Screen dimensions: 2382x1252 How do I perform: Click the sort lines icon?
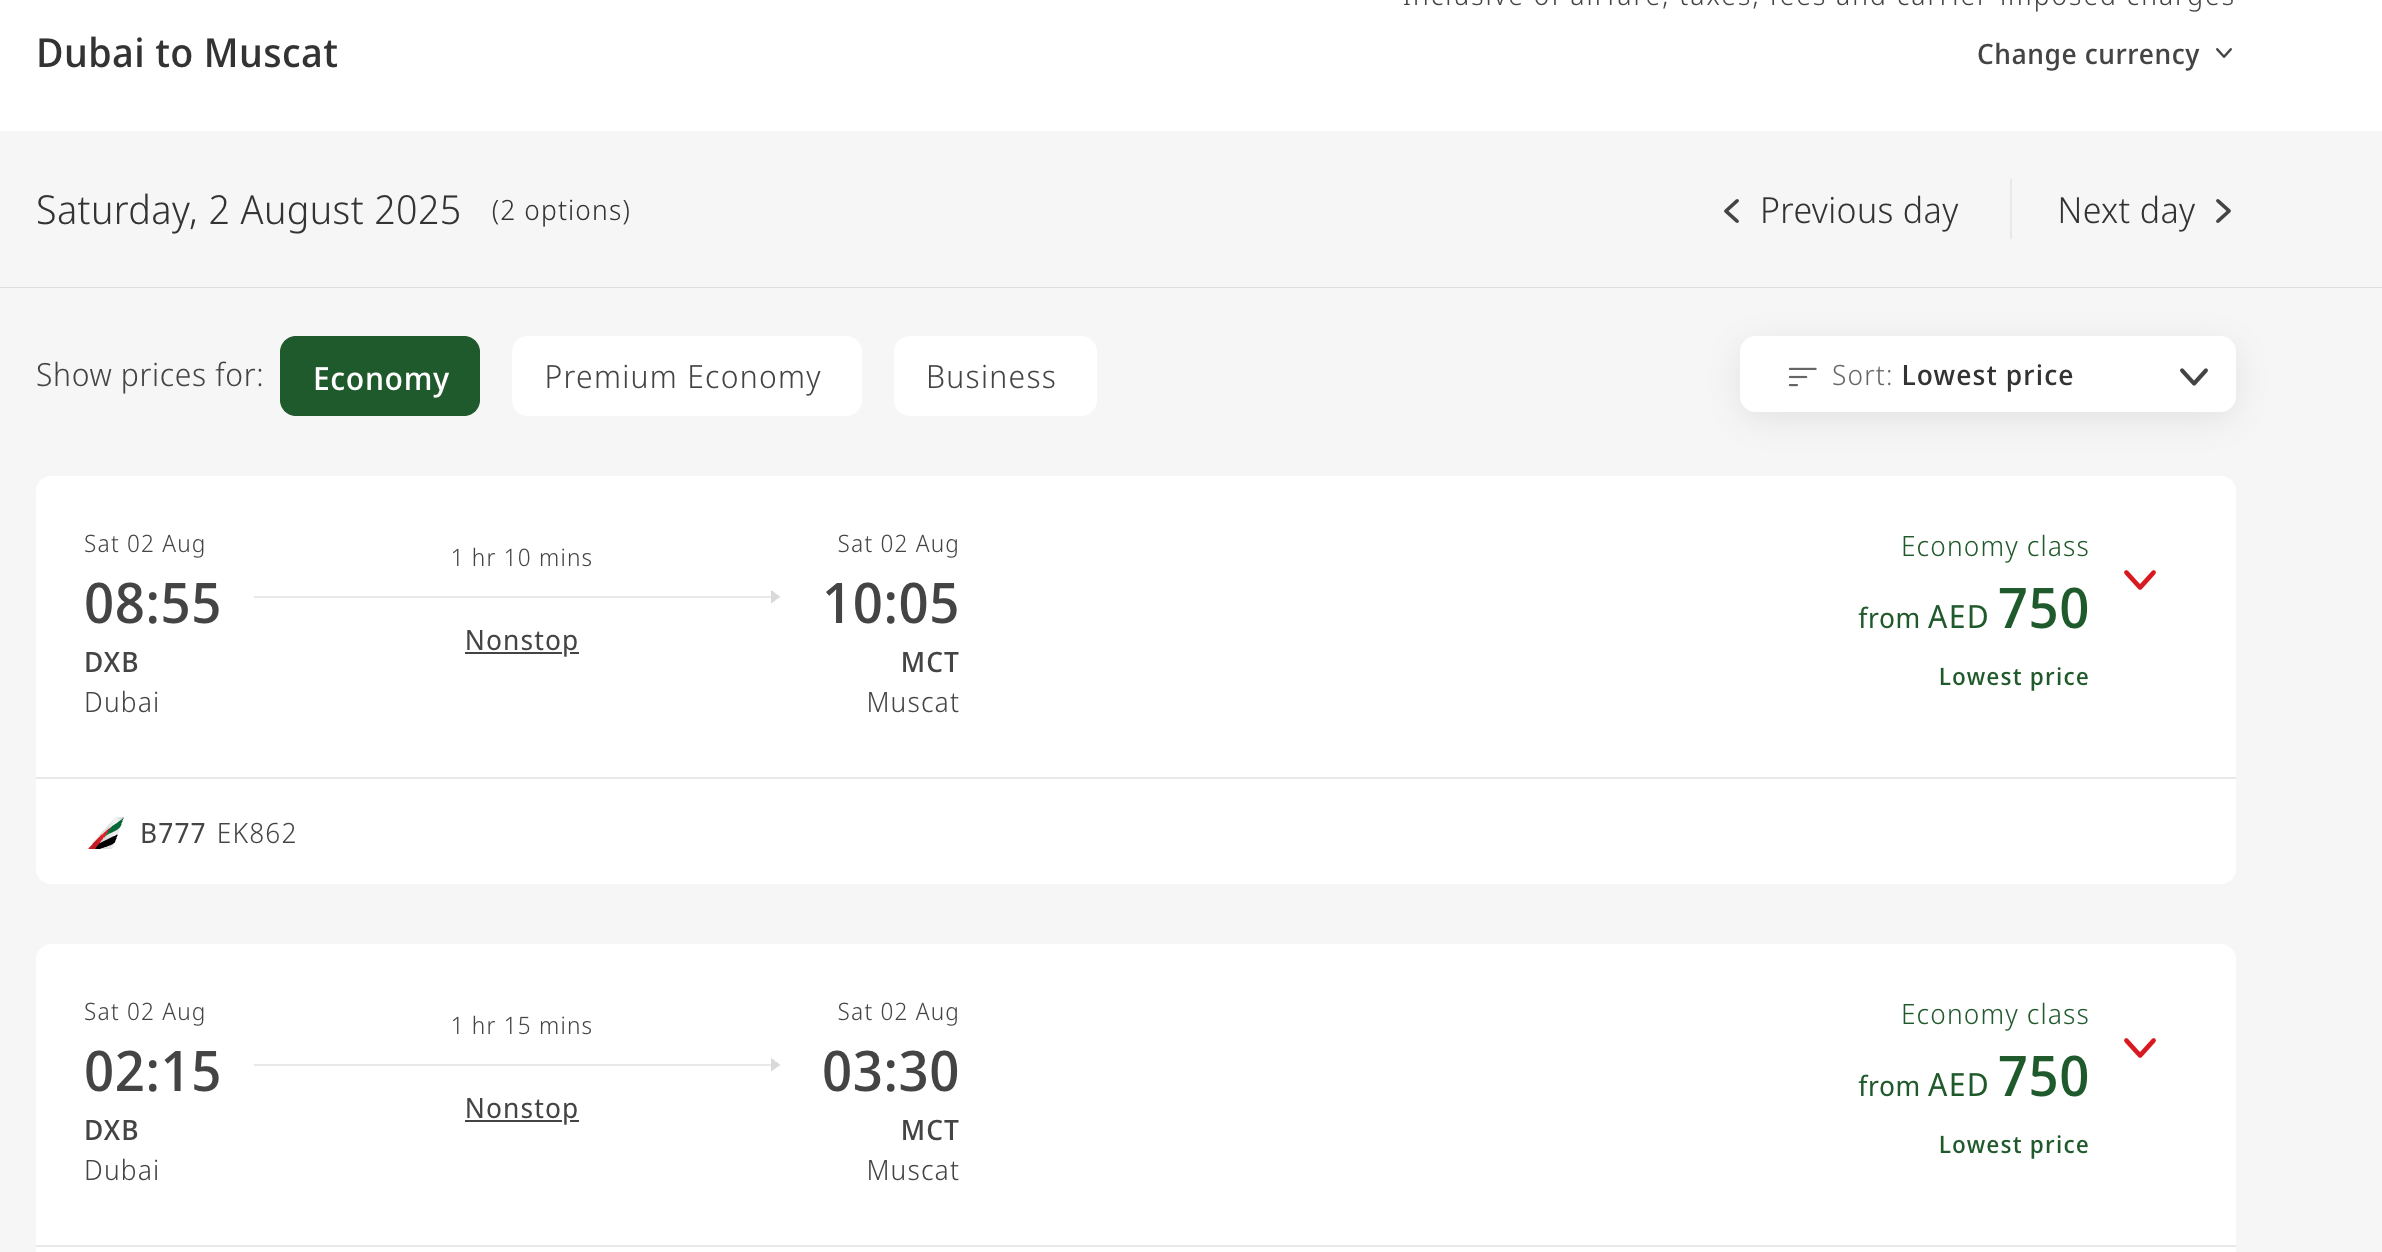(1801, 376)
